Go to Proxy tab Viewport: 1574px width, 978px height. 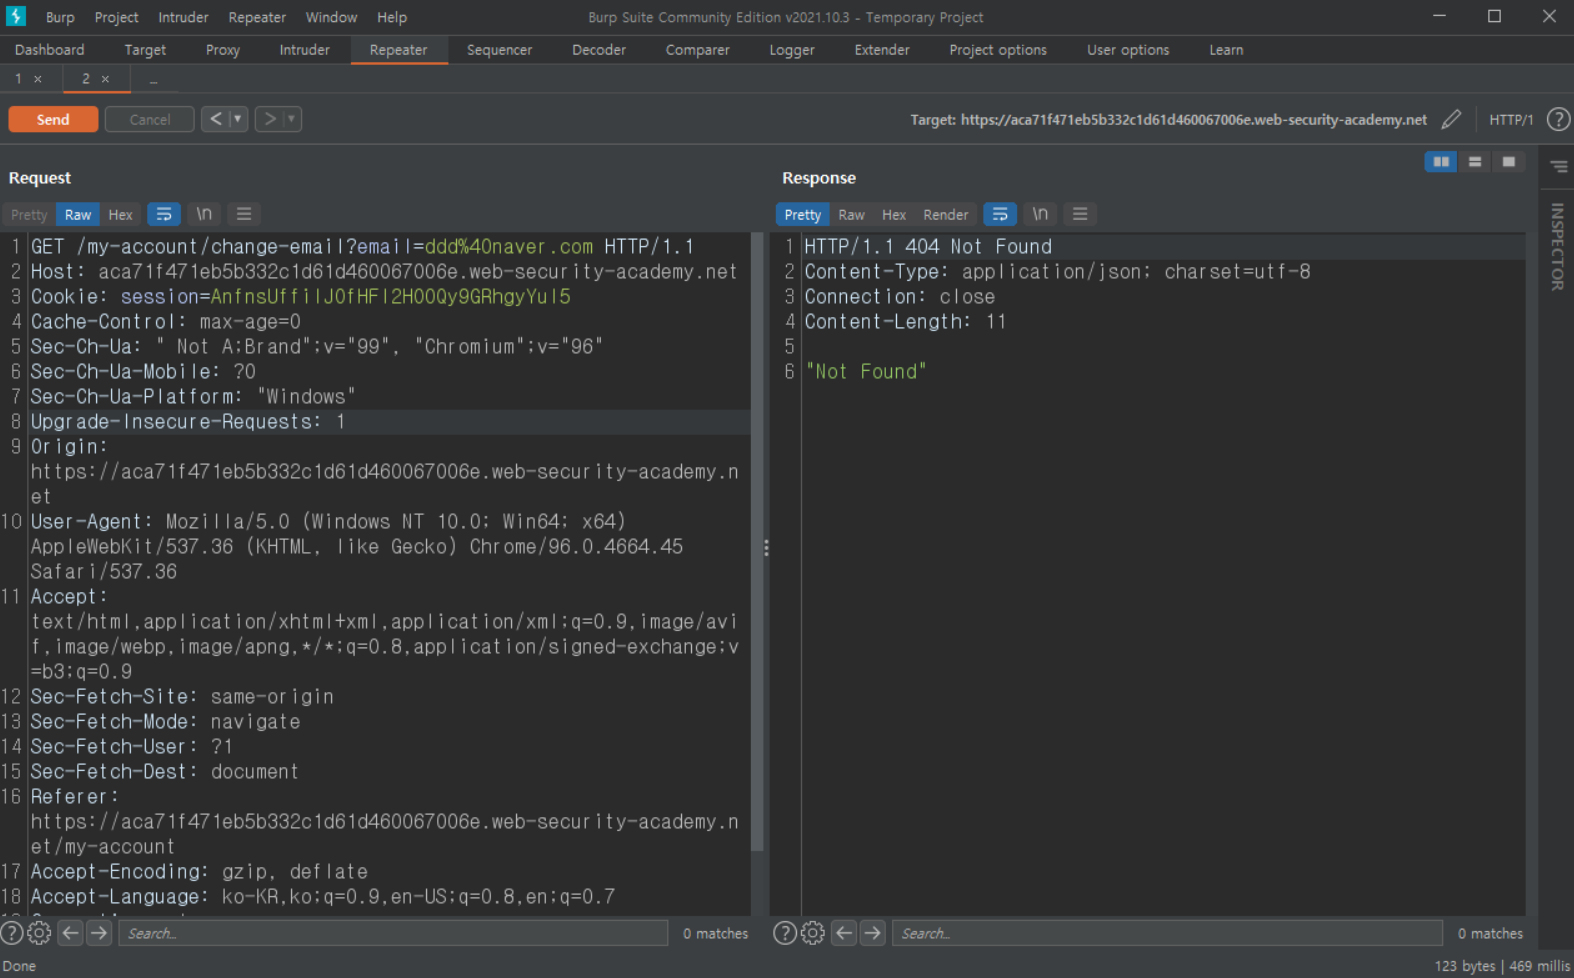[x=222, y=50]
